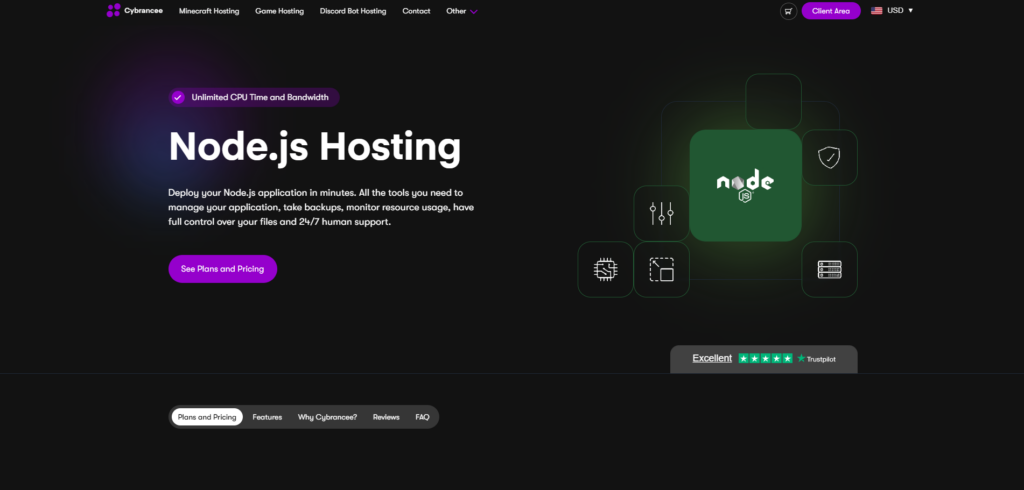Screen dimensions: 1024x490
Task: Click the Client Area button
Action: [x=831, y=11]
